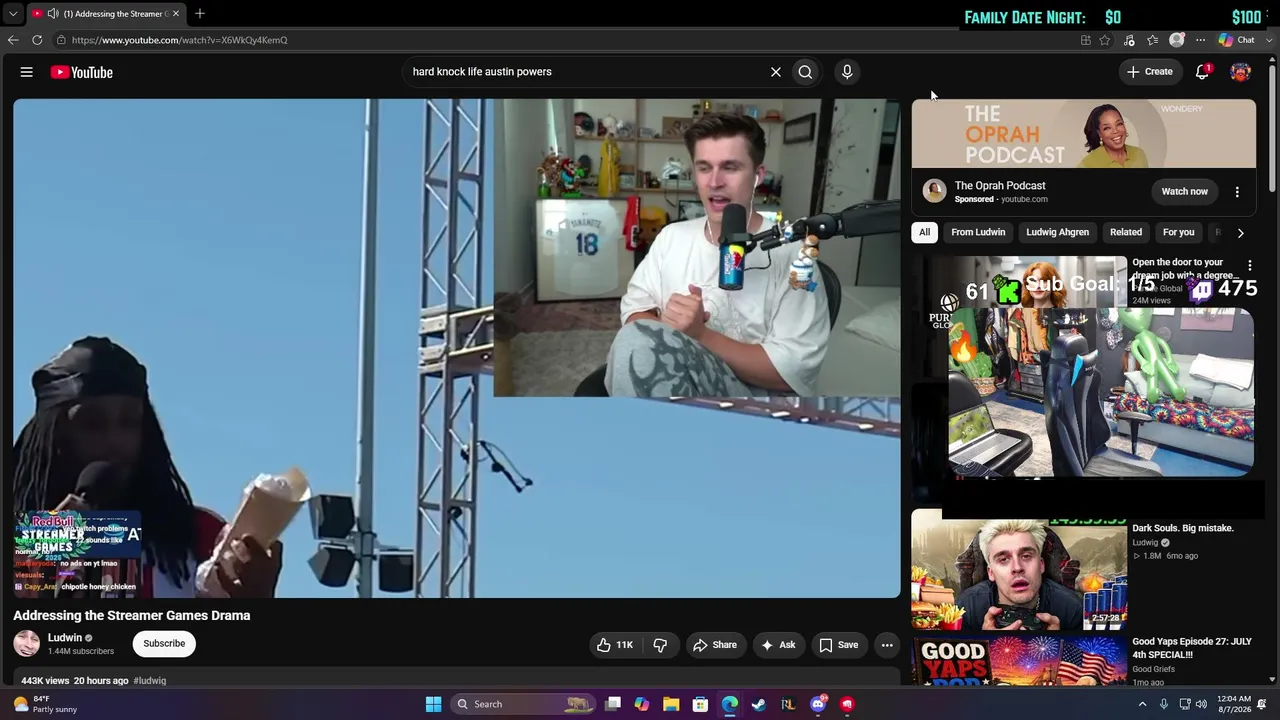
Task: Select the Ludwig Ahgren filter chip
Action: 1057,233
